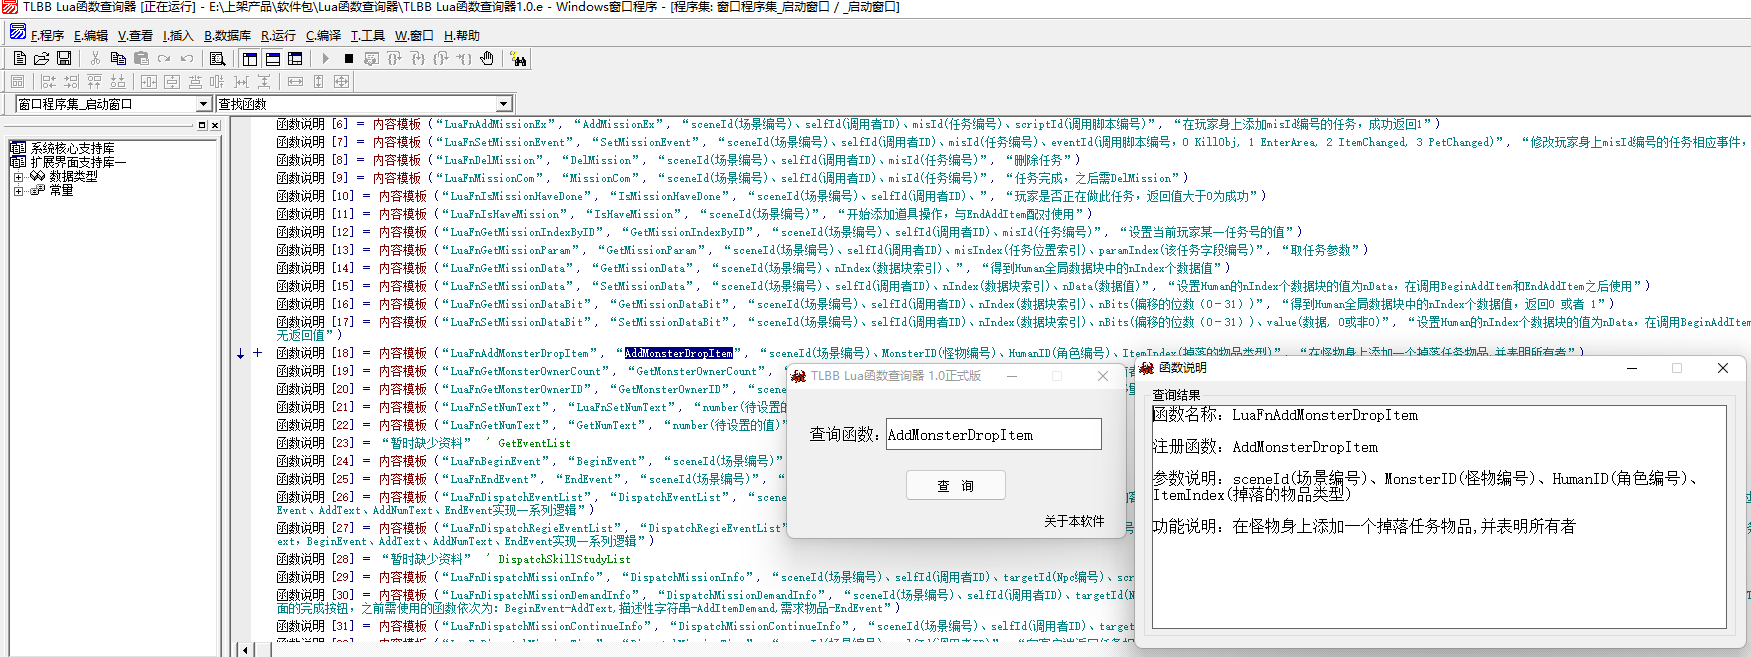This screenshot has width=1751, height=657.
Task: Click the Save floppy disk icon
Action: 64,59
